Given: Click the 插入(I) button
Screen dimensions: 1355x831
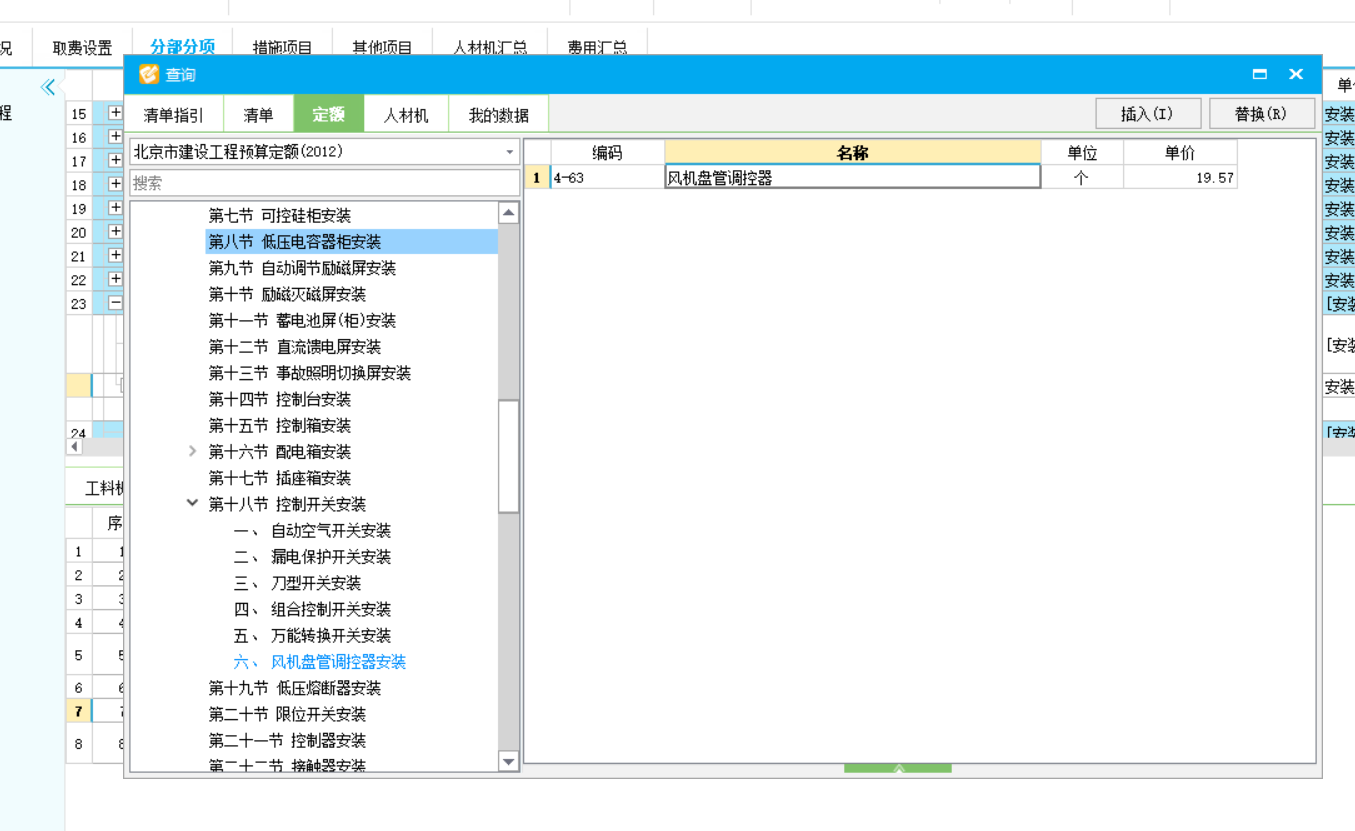Looking at the screenshot, I should [1148, 113].
